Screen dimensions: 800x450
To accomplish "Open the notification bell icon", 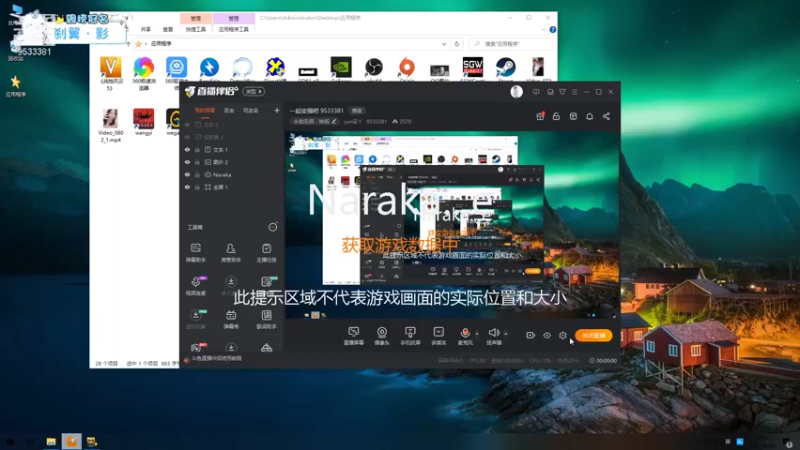I will pos(589,116).
